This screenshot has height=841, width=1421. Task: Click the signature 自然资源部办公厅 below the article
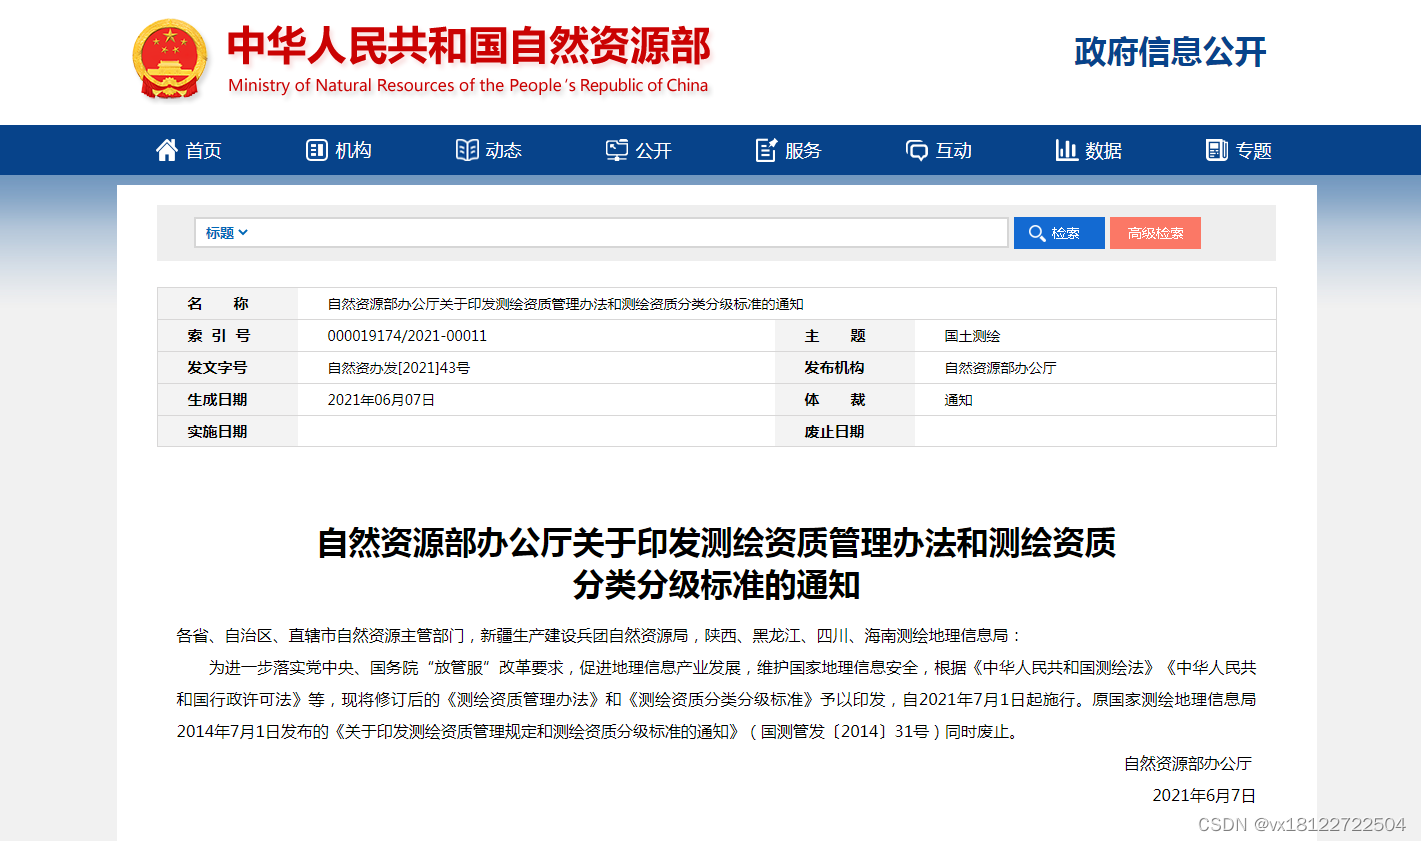point(1188,764)
